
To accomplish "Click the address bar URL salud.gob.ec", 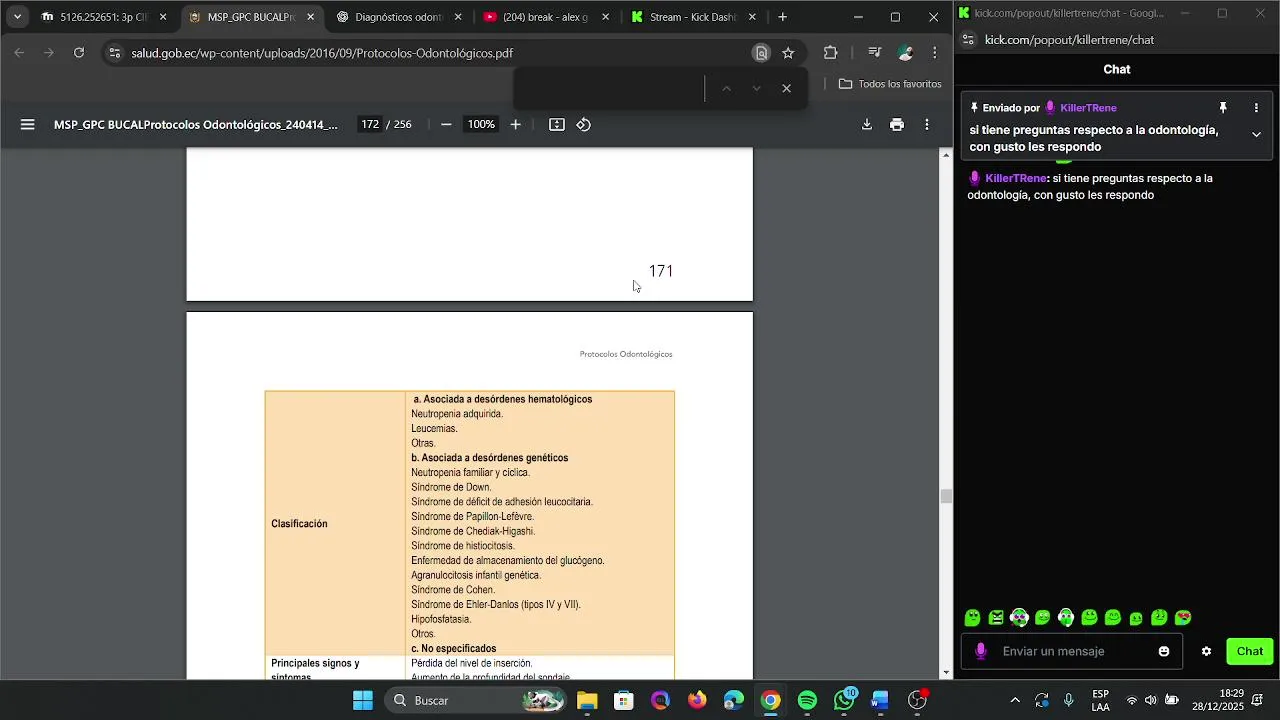I will [322, 53].
